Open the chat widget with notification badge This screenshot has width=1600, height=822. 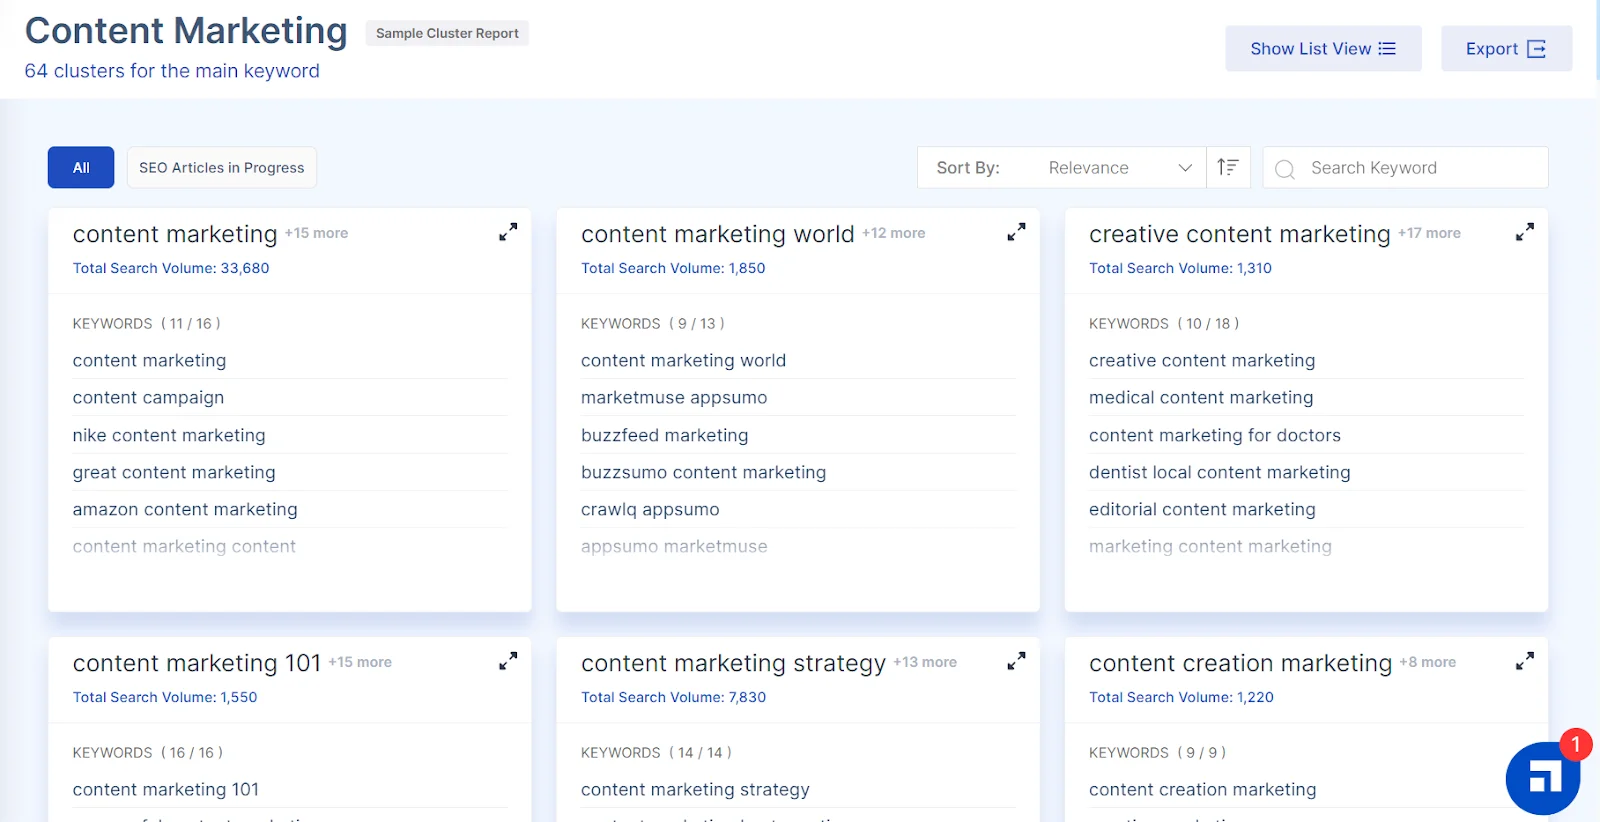point(1543,777)
